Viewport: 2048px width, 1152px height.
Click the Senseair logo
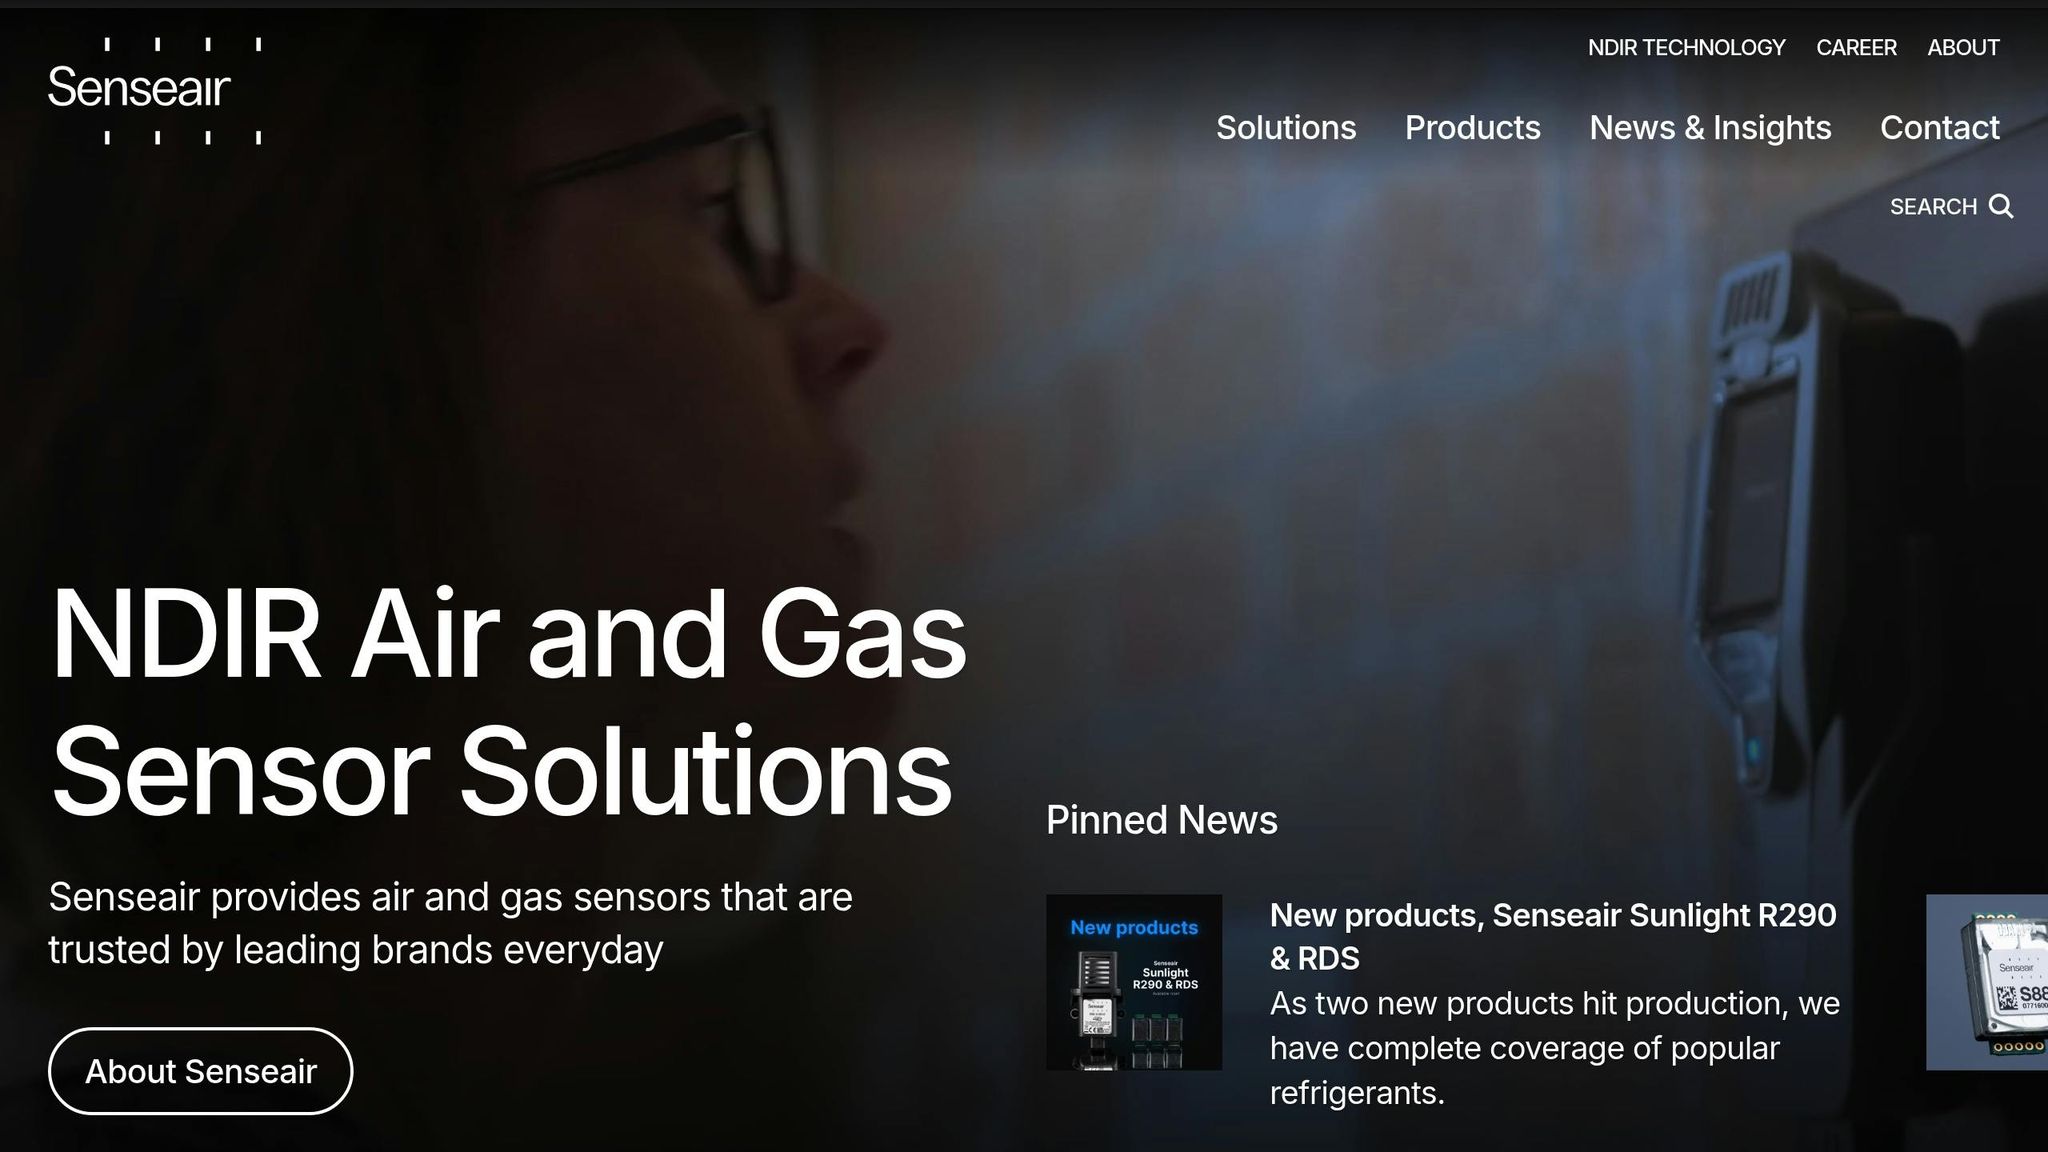coord(155,90)
